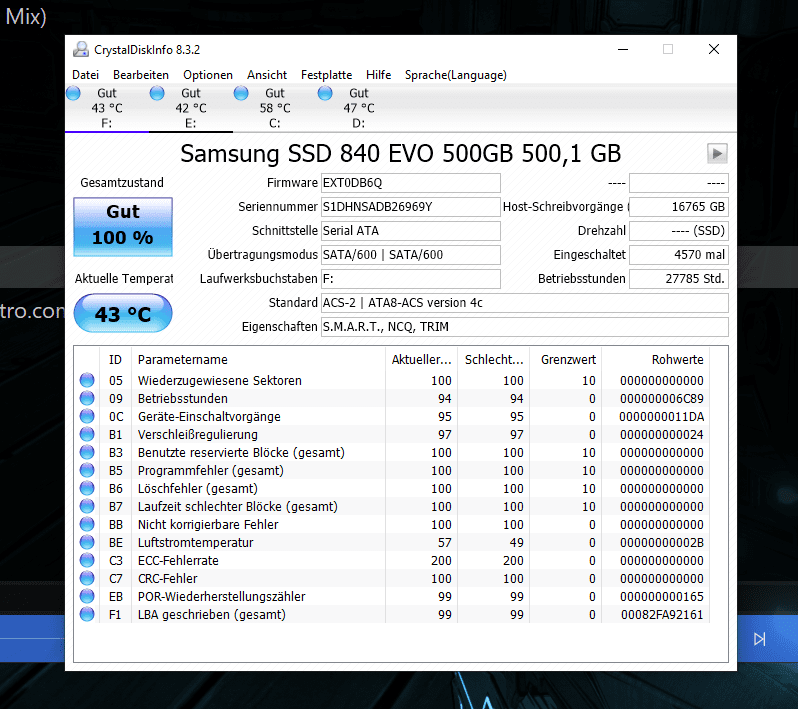Viewport: 798px width, 709px height.
Task: Click the next disk arrow button
Action: (717, 153)
